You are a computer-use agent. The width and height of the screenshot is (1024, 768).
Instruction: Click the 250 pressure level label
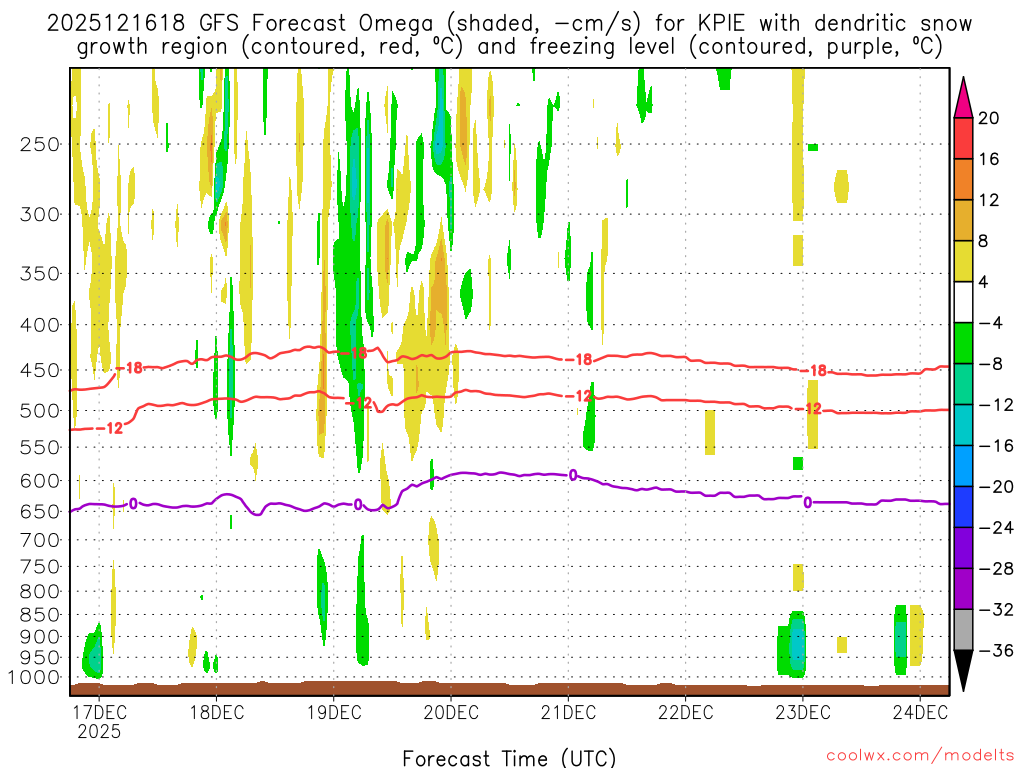coord(40,144)
